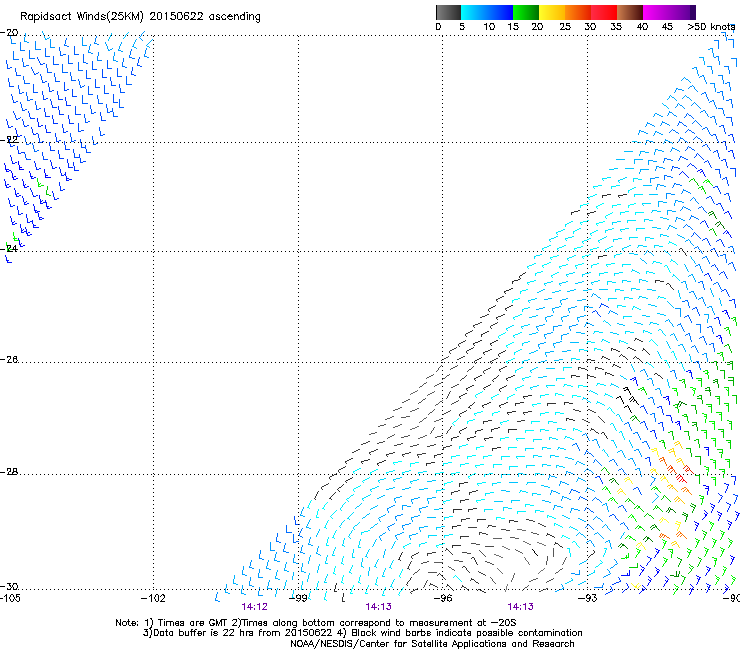The height and width of the screenshot is (650, 740).
Task: Click the latitude label '-22'
Action: pos(9,140)
